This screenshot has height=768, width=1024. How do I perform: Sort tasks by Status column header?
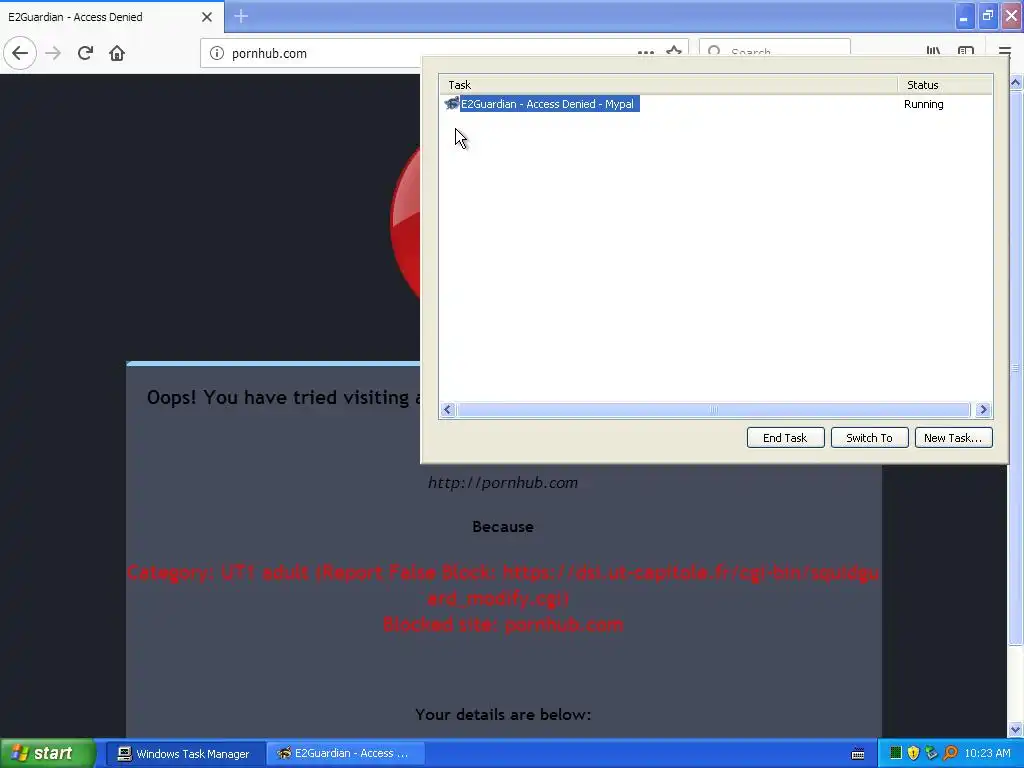(x=945, y=85)
